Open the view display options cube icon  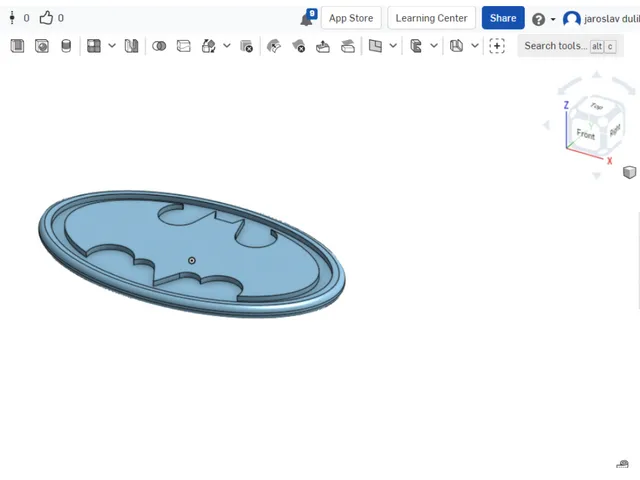629,172
